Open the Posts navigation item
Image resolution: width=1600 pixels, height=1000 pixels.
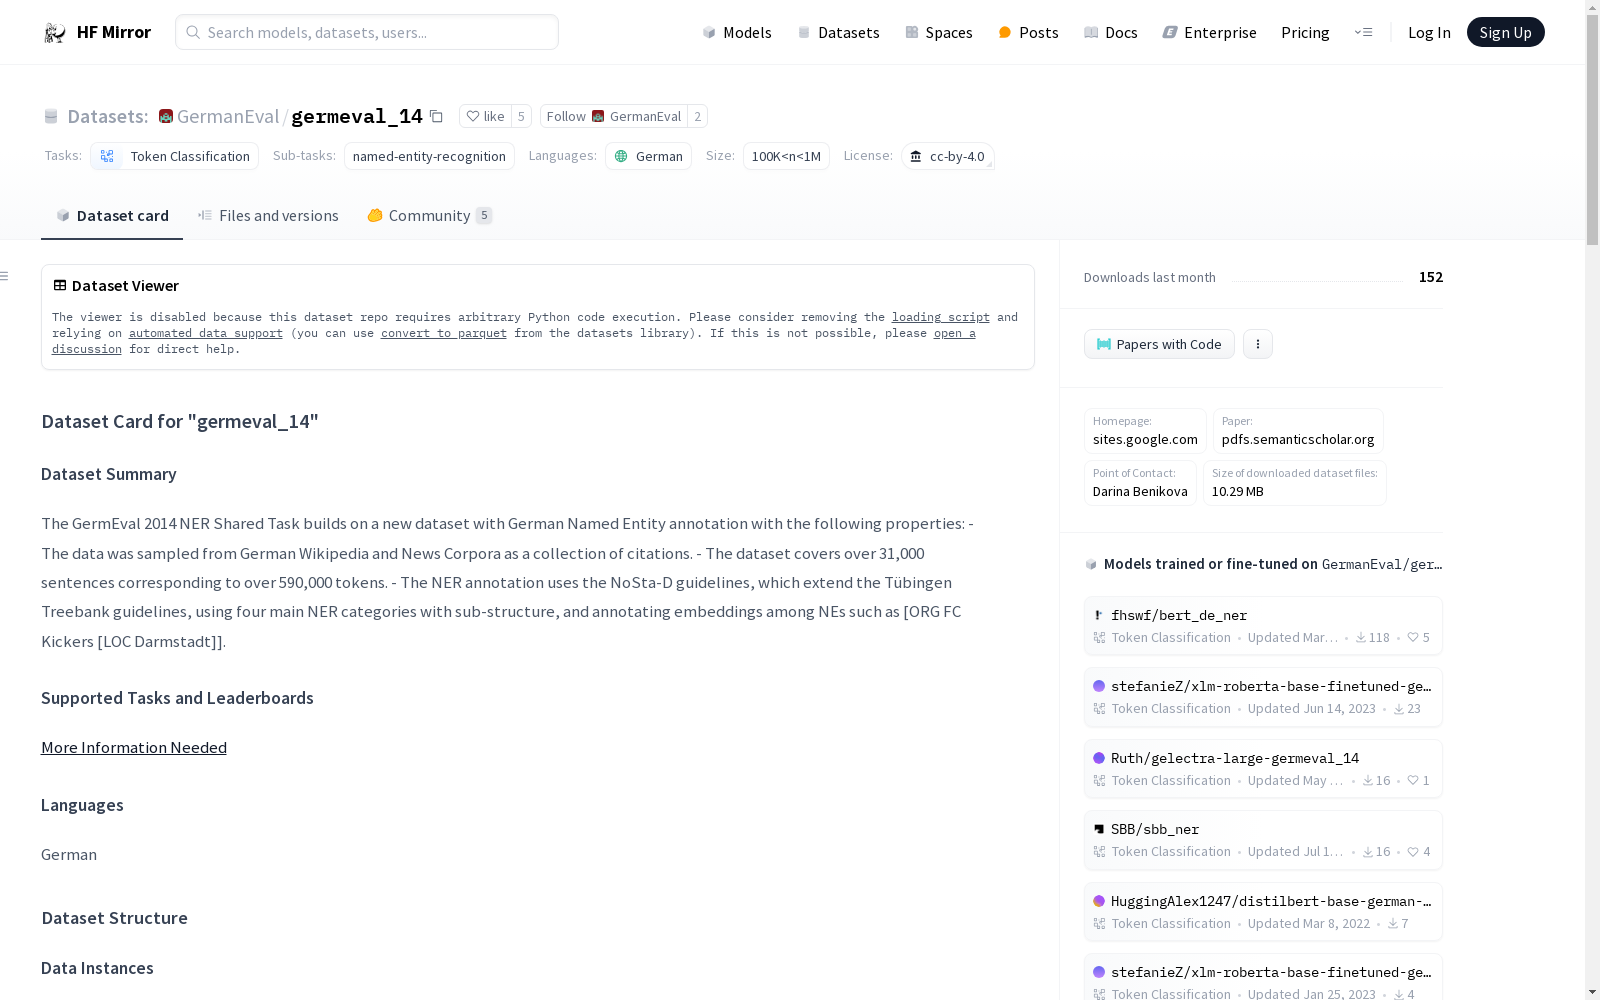pos(1028,32)
